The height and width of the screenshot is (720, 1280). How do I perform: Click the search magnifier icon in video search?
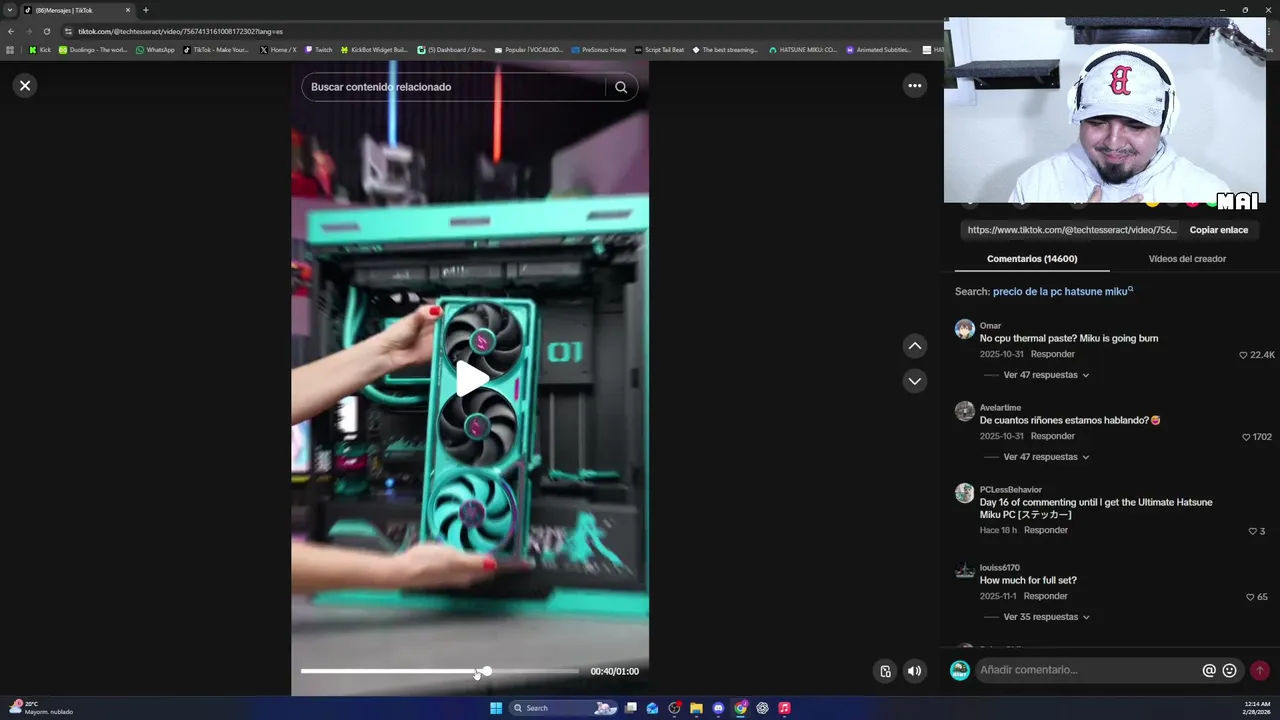[x=621, y=87]
